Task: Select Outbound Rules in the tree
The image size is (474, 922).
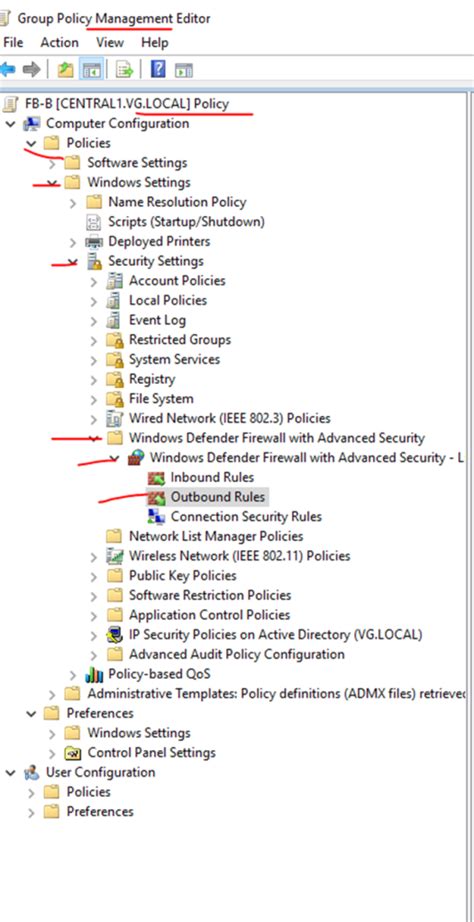Action: pyautogui.click(x=218, y=497)
